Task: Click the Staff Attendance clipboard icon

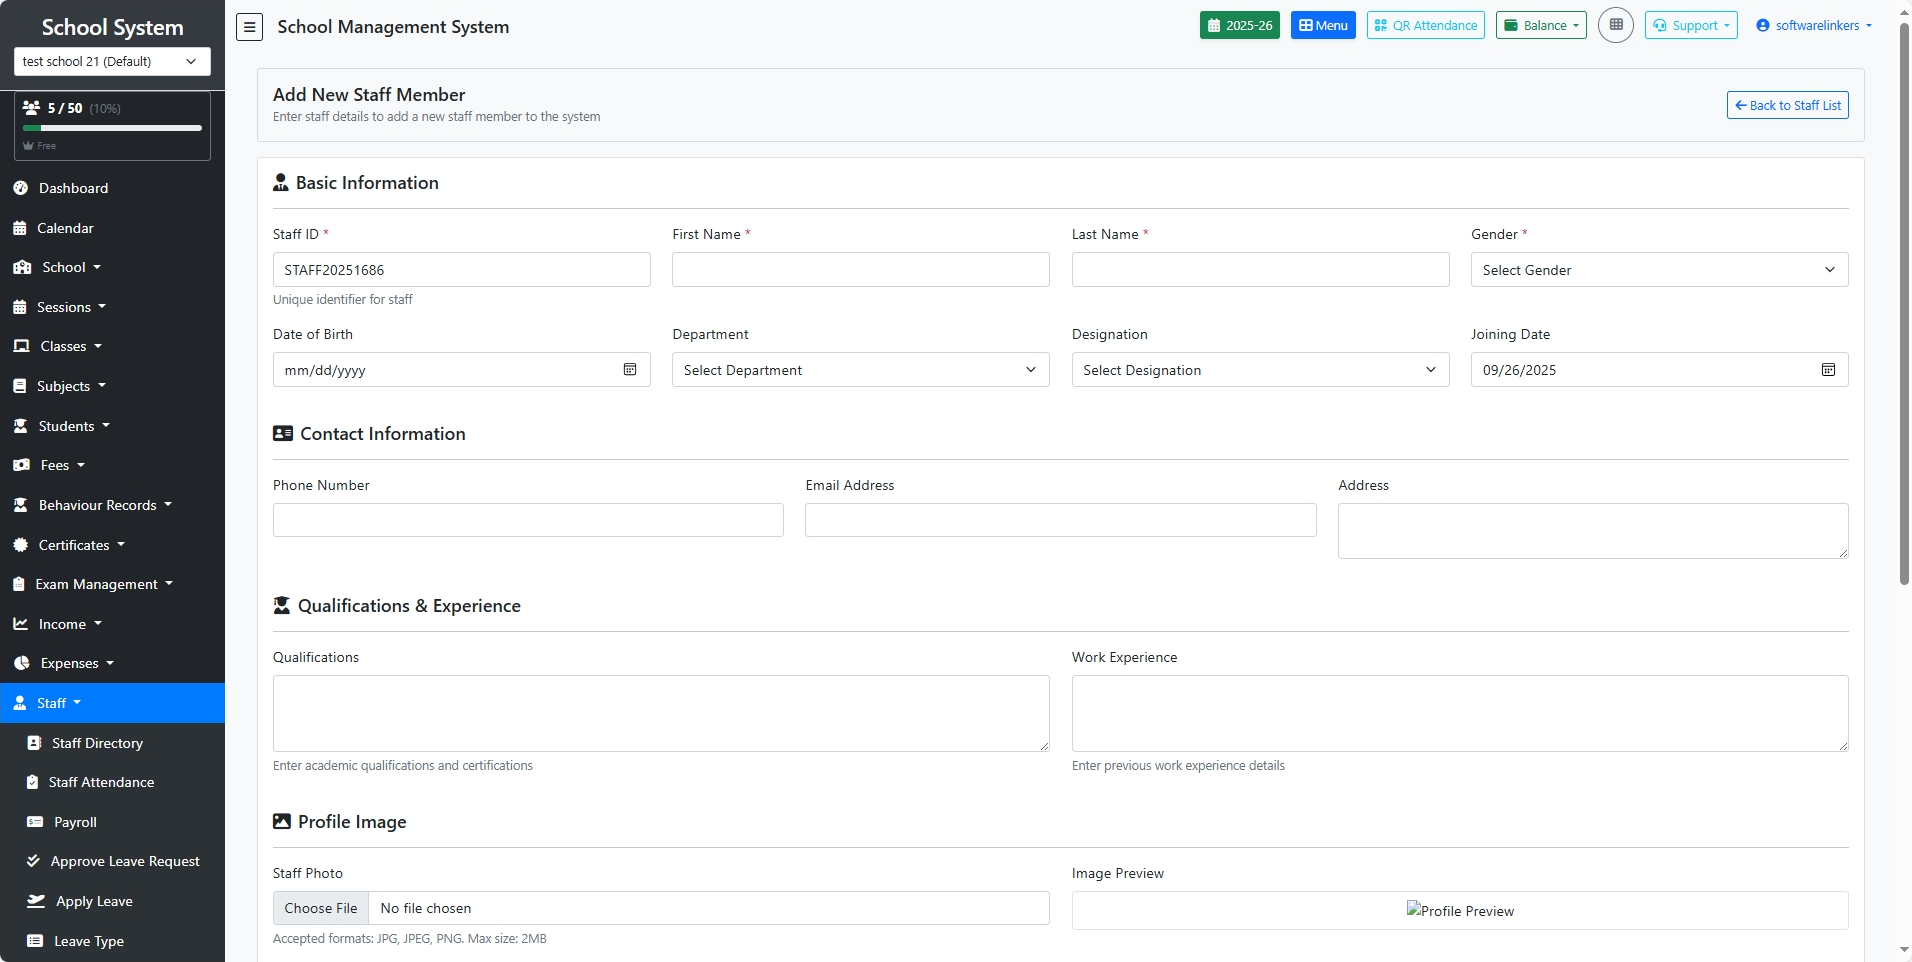Action: pyautogui.click(x=33, y=782)
